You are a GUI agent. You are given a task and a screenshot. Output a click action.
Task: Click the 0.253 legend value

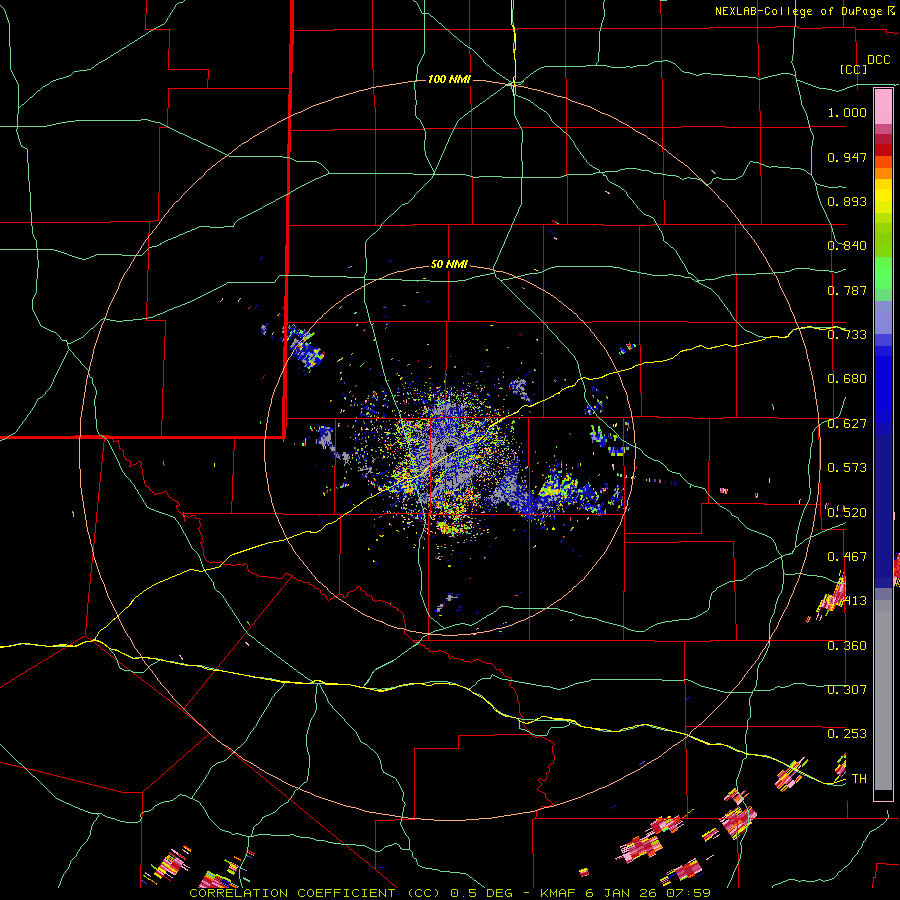tap(847, 734)
